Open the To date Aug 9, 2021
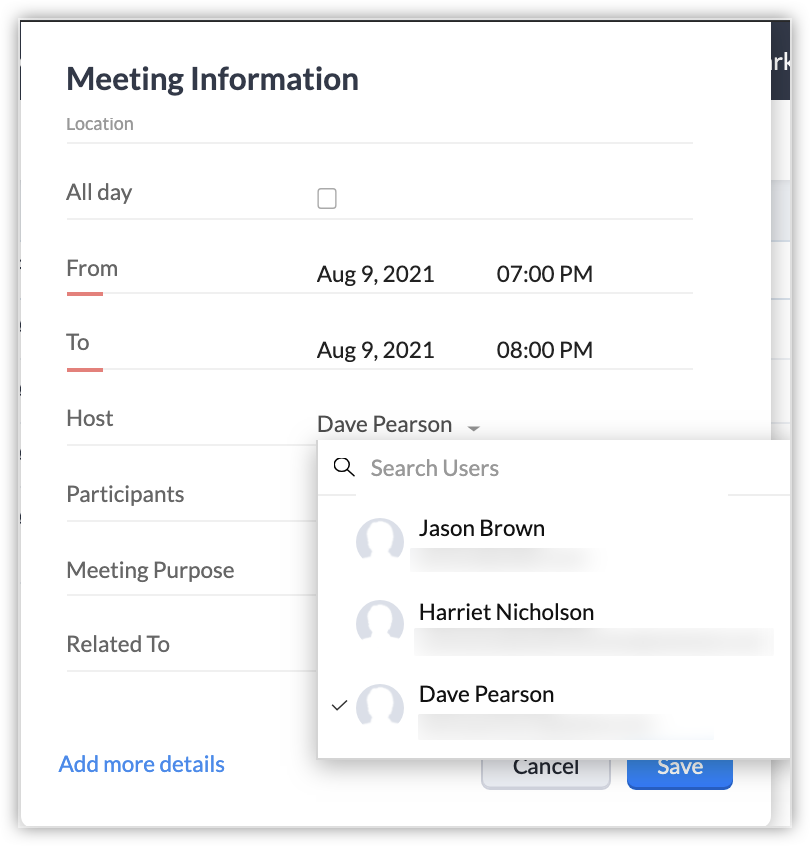This screenshot has height=846, width=810. [x=376, y=350]
